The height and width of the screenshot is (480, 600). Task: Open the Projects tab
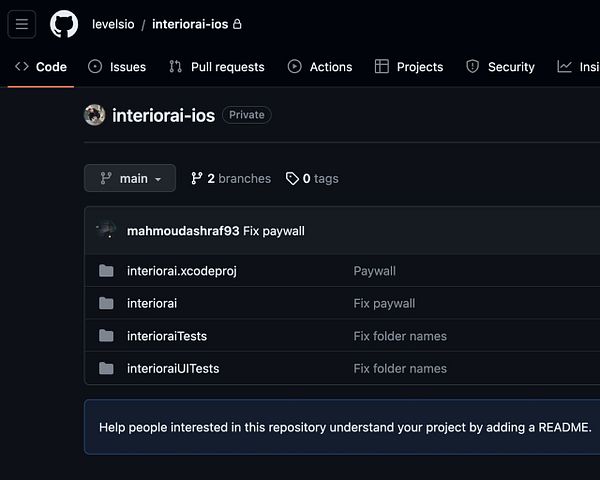click(409, 67)
